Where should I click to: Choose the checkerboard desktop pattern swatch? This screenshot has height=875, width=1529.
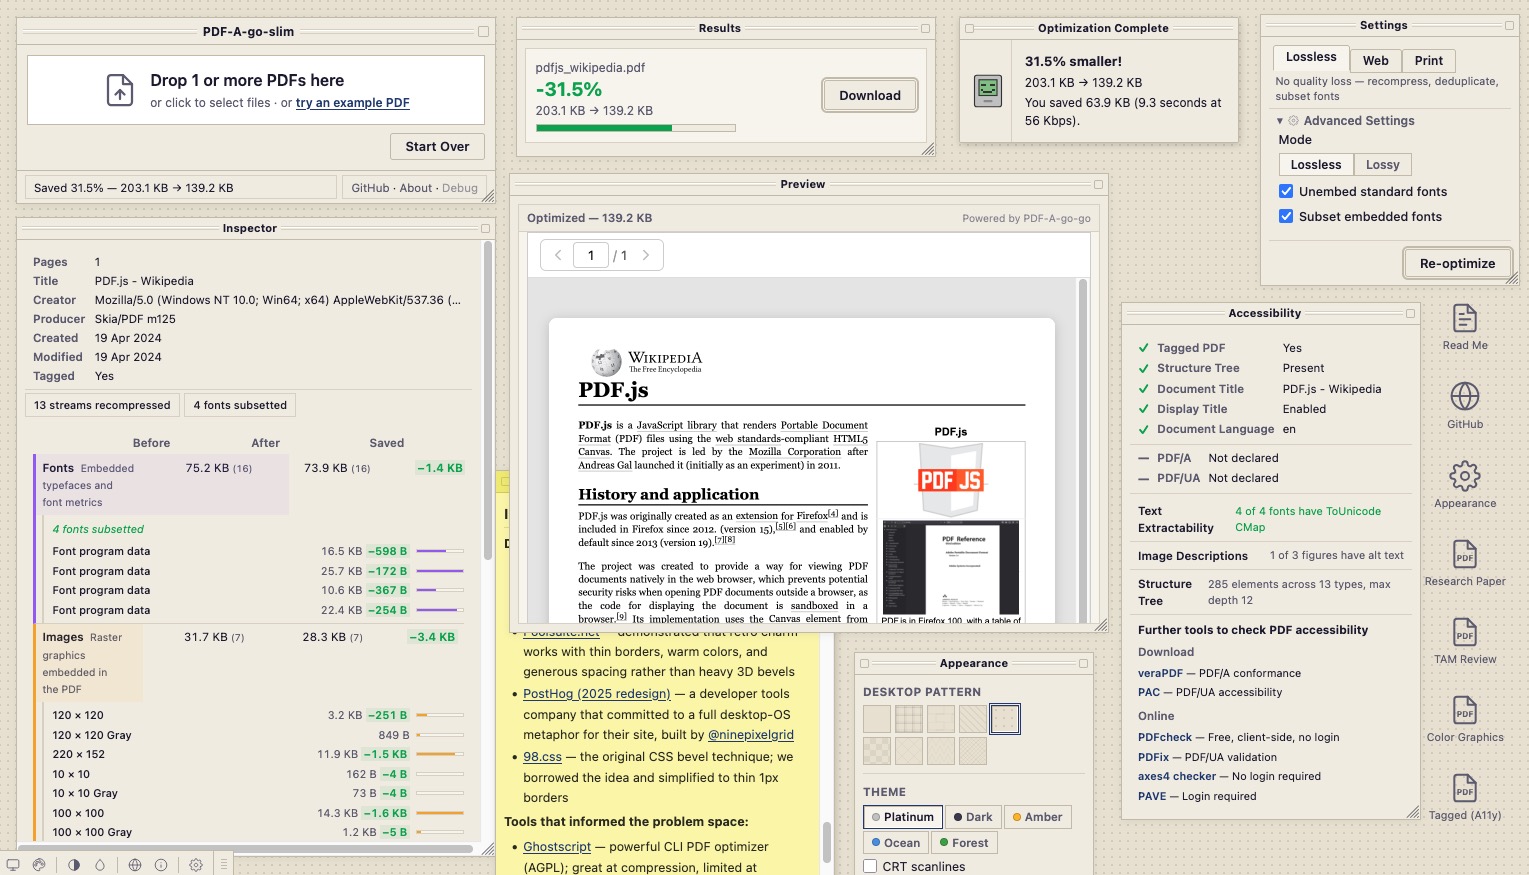tap(877, 751)
